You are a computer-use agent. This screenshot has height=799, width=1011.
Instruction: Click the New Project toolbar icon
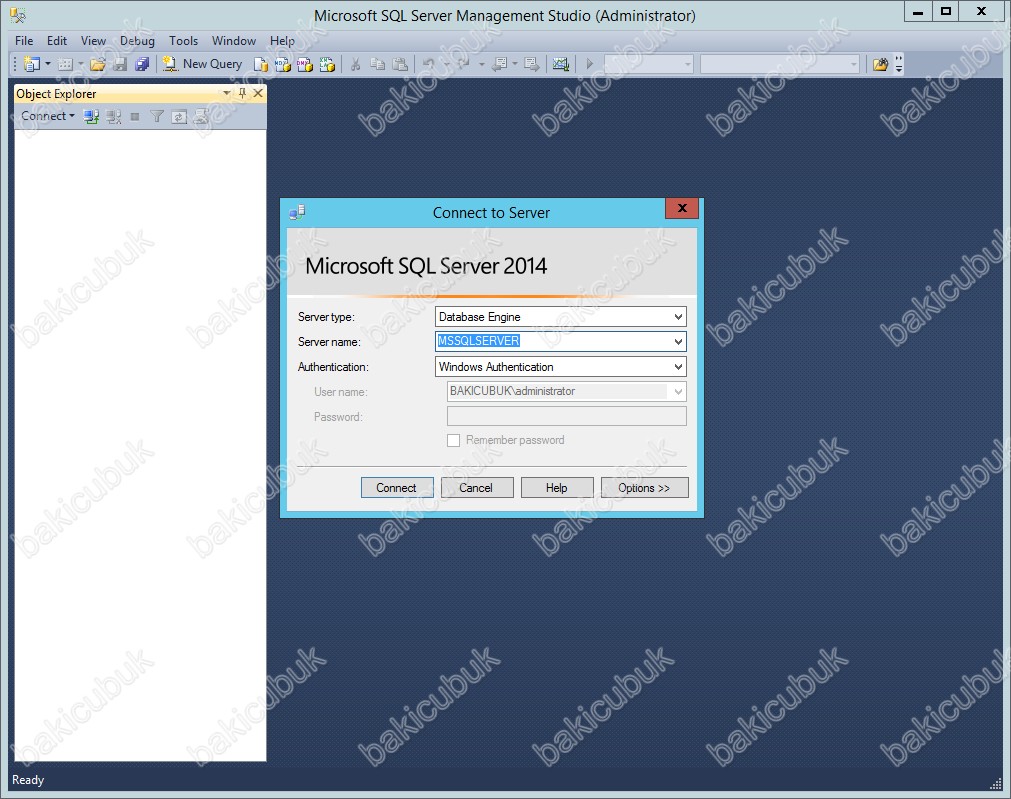(32, 64)
